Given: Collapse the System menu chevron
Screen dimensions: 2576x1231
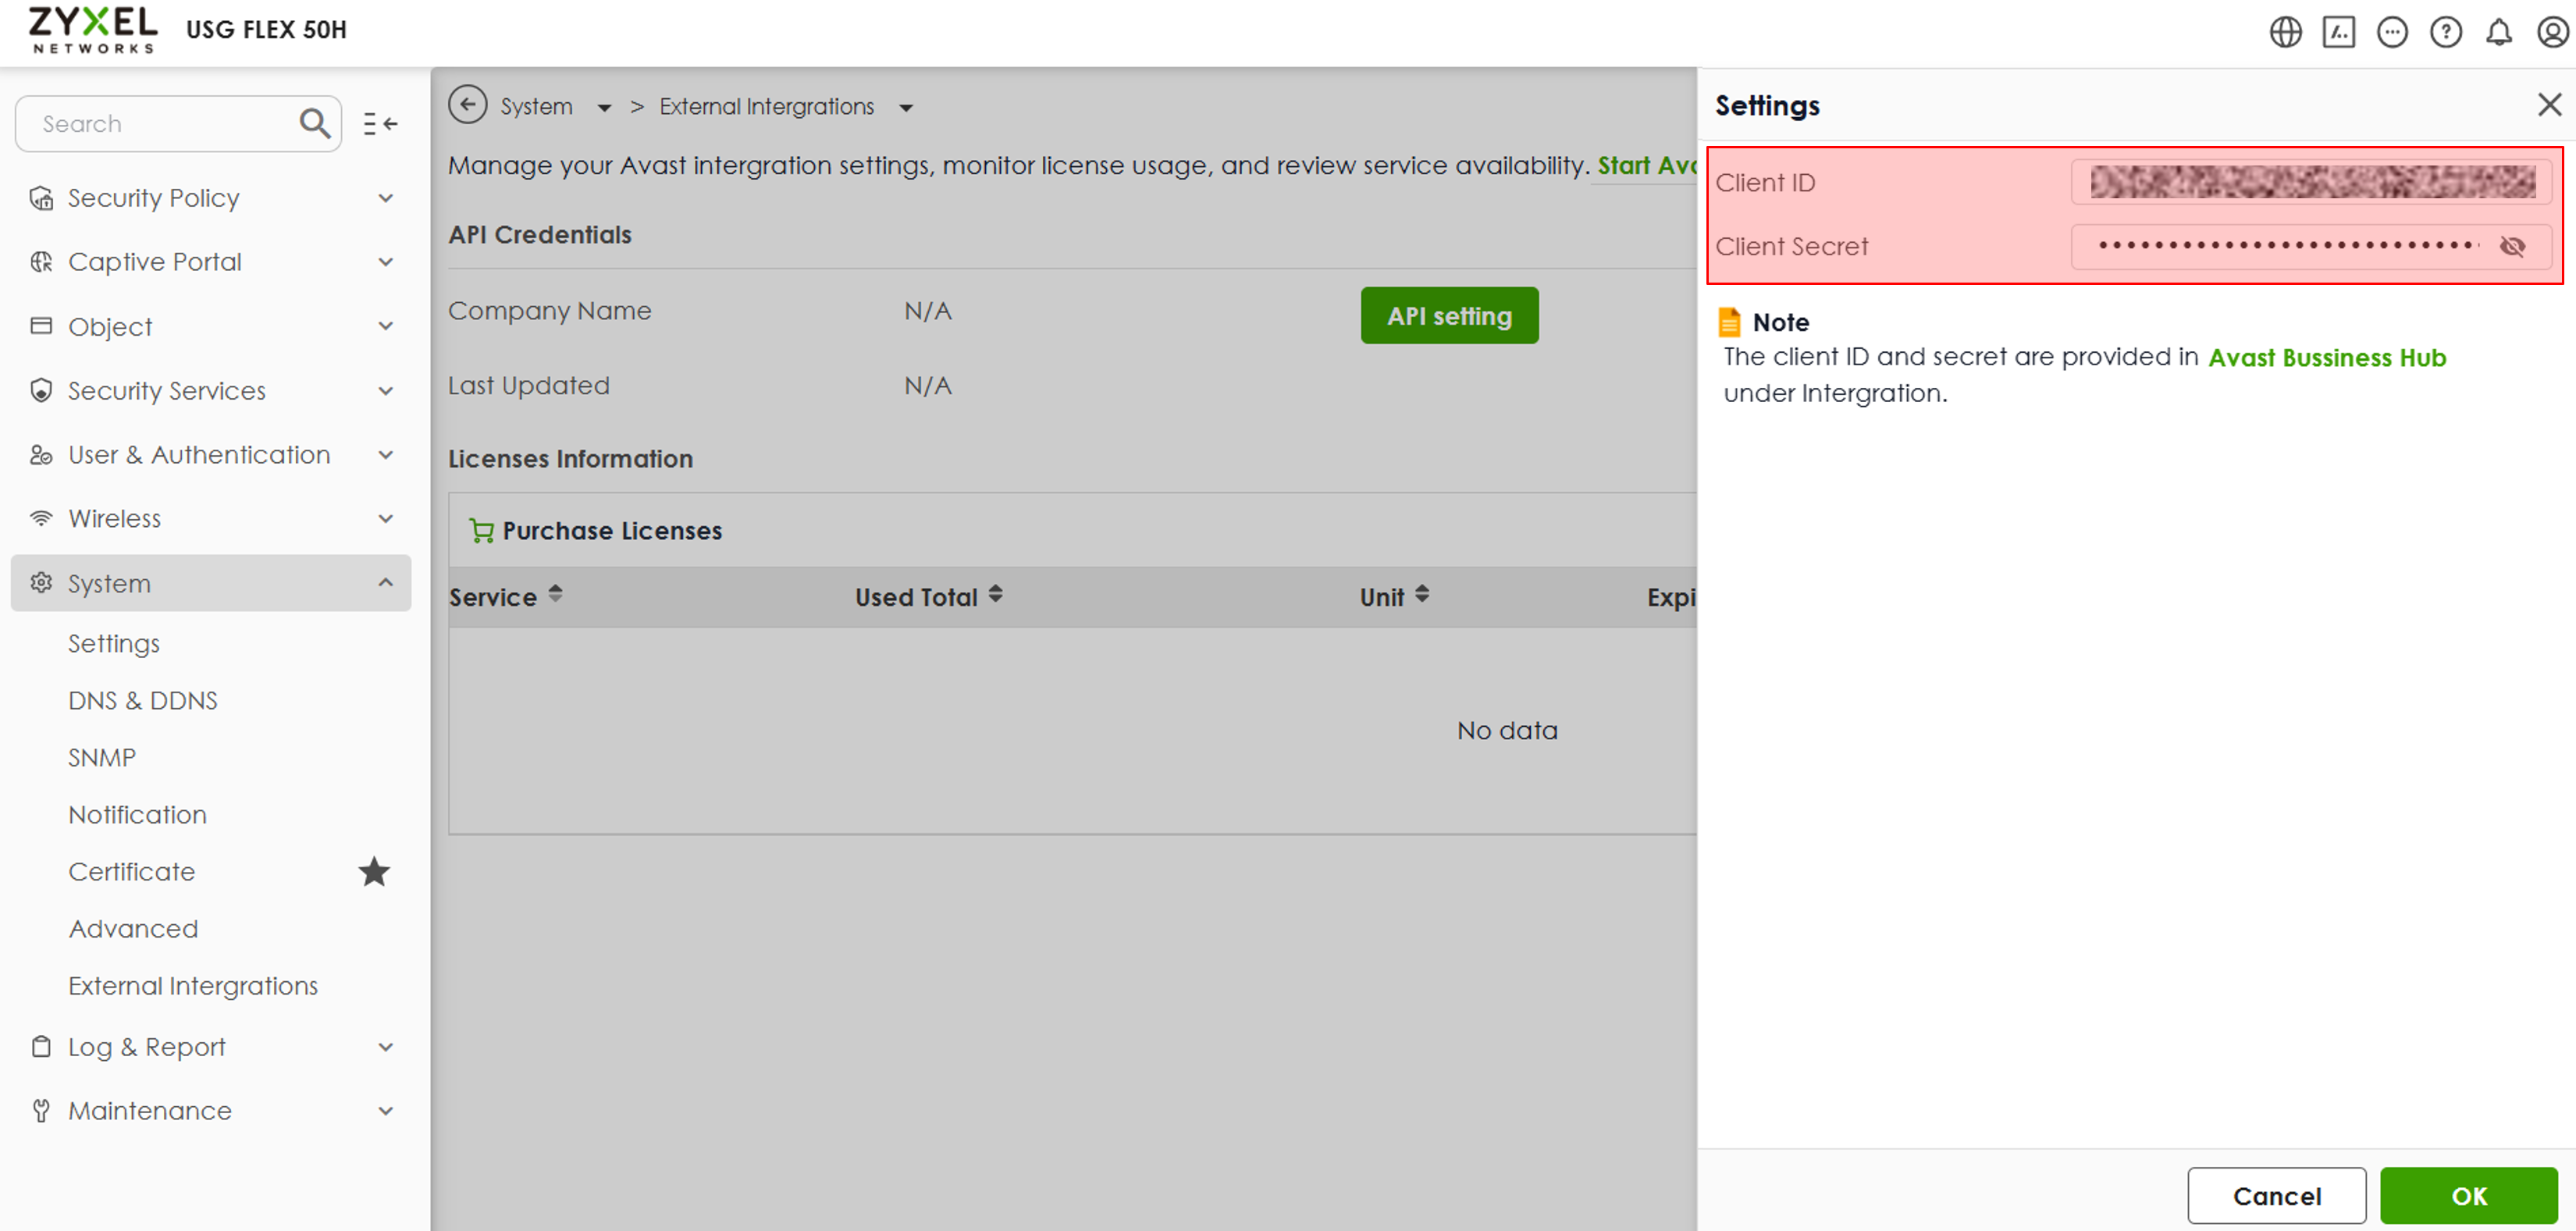Looking at the screenshot, I should tap(386, 582).
